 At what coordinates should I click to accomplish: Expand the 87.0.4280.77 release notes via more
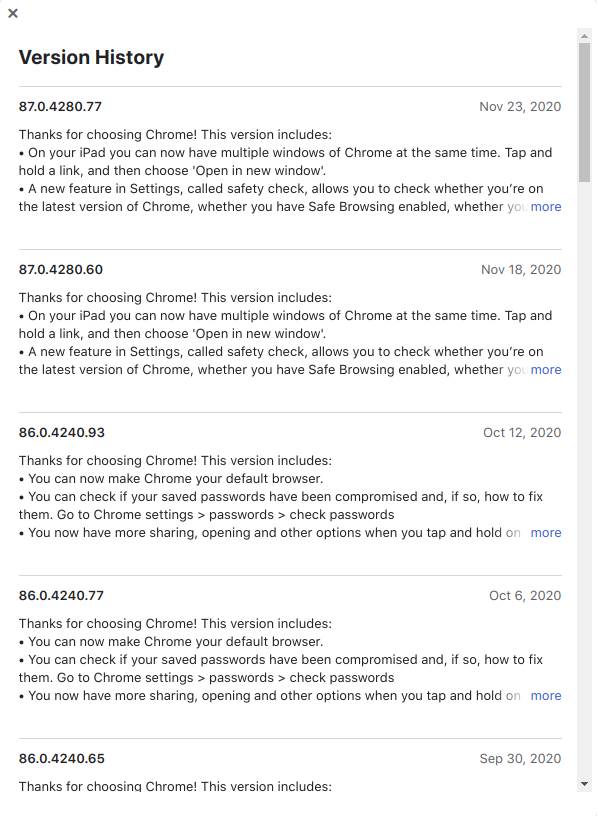(546, 206)
